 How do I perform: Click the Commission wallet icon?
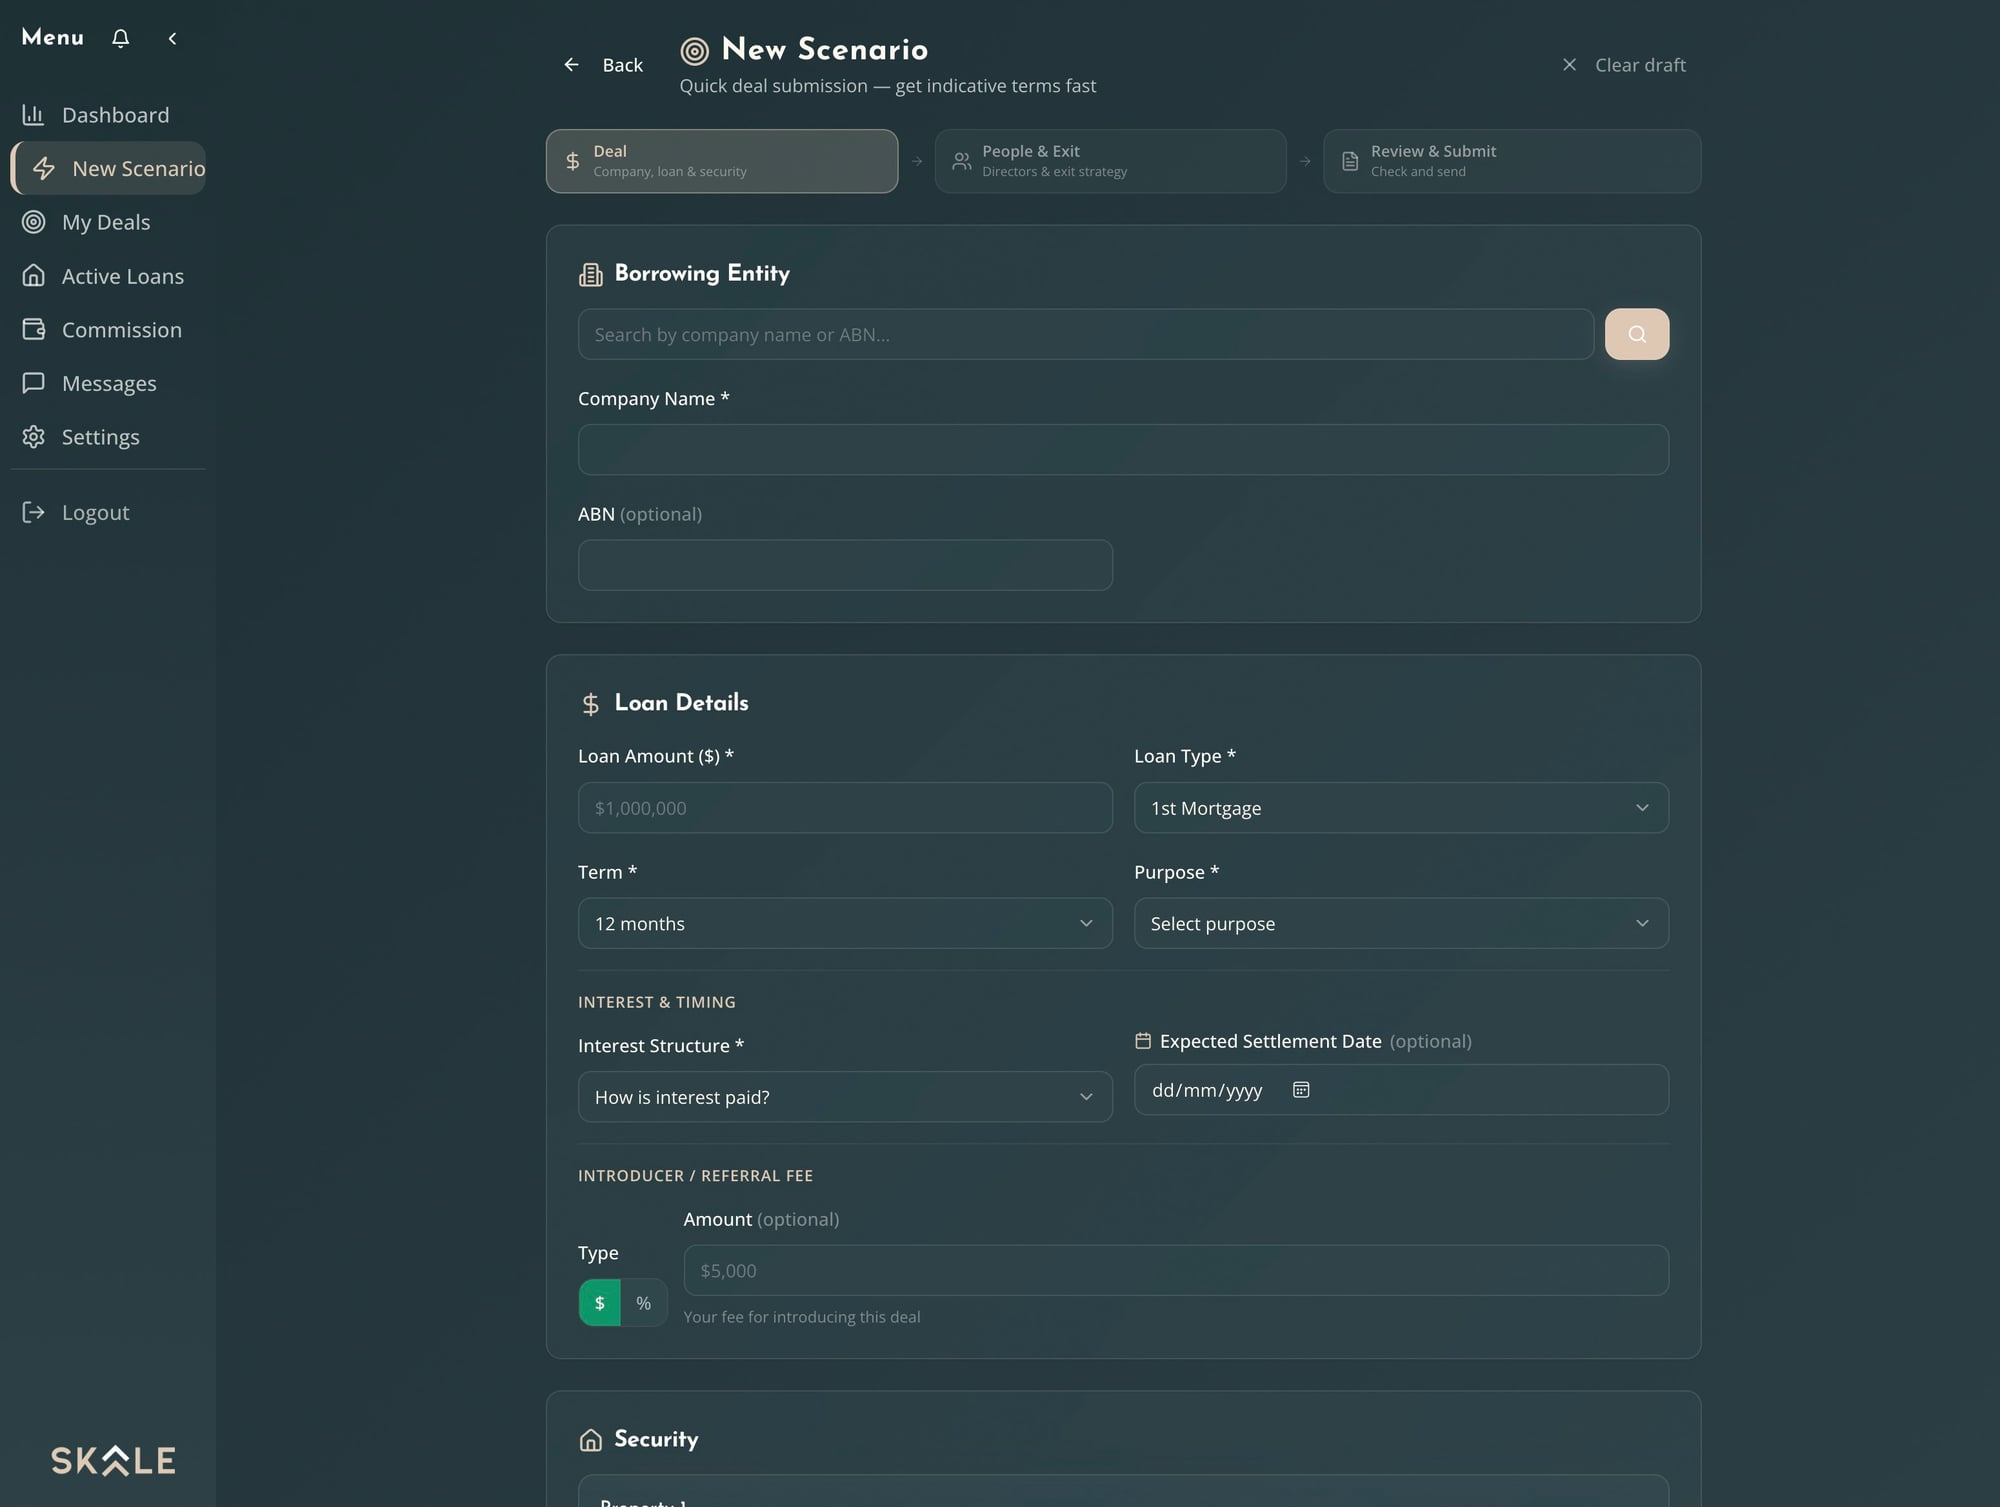point(34,329)
